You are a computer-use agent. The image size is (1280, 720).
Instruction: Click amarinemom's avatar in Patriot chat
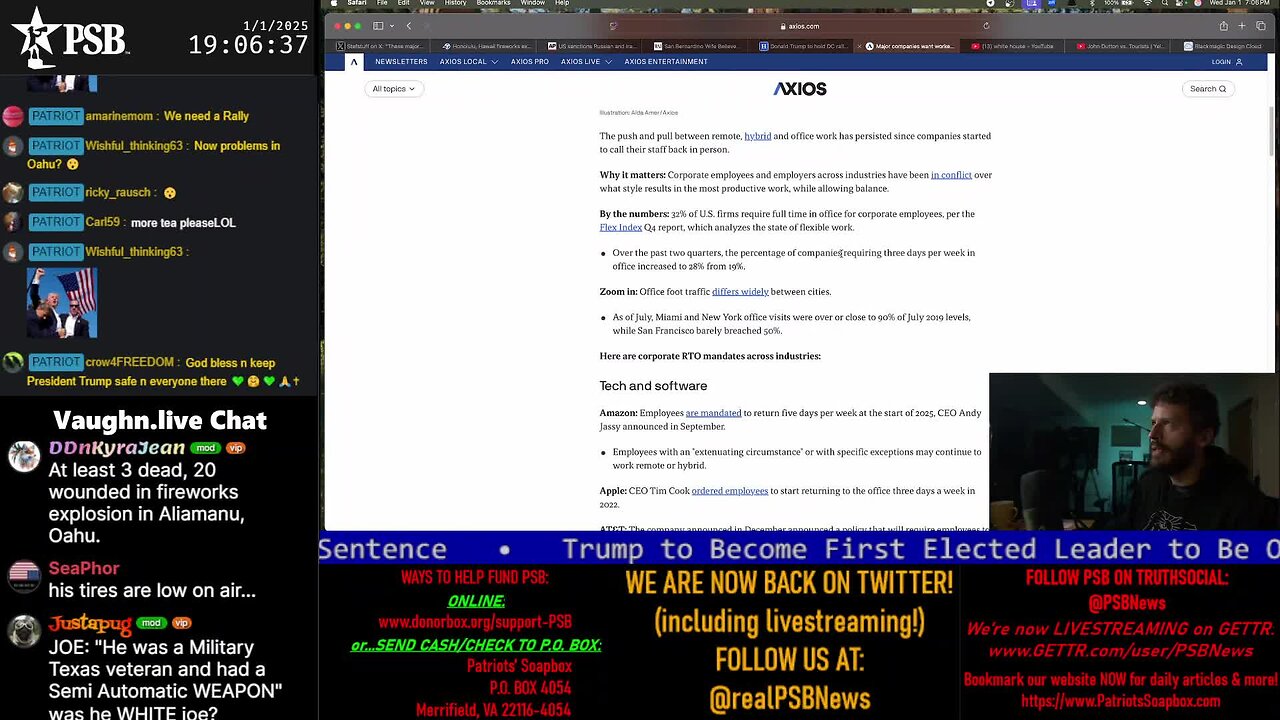(x=13, y=117)
